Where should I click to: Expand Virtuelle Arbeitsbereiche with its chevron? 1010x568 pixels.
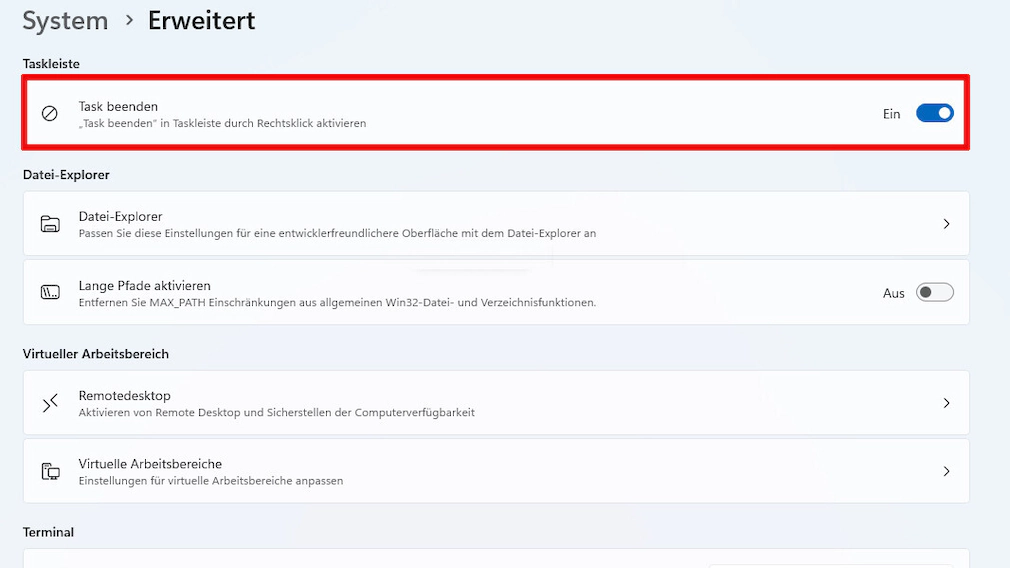(x=946, y=471)
